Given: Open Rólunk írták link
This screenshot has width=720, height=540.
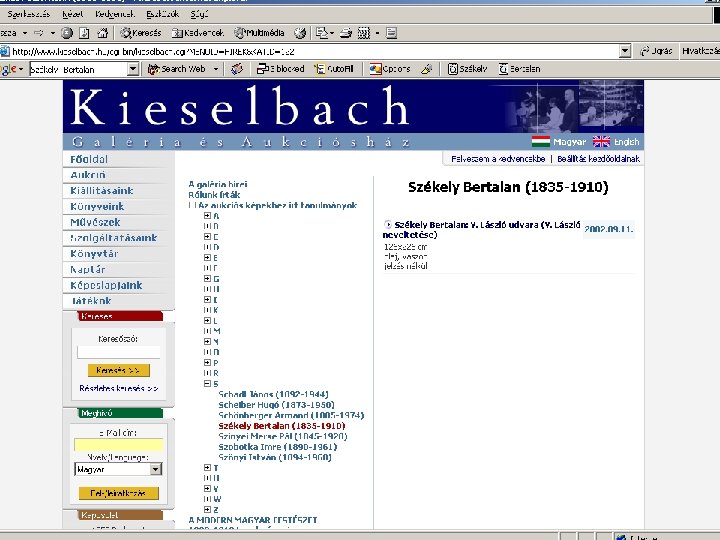Looking at the screenshot, I should (x=214, y=195).
